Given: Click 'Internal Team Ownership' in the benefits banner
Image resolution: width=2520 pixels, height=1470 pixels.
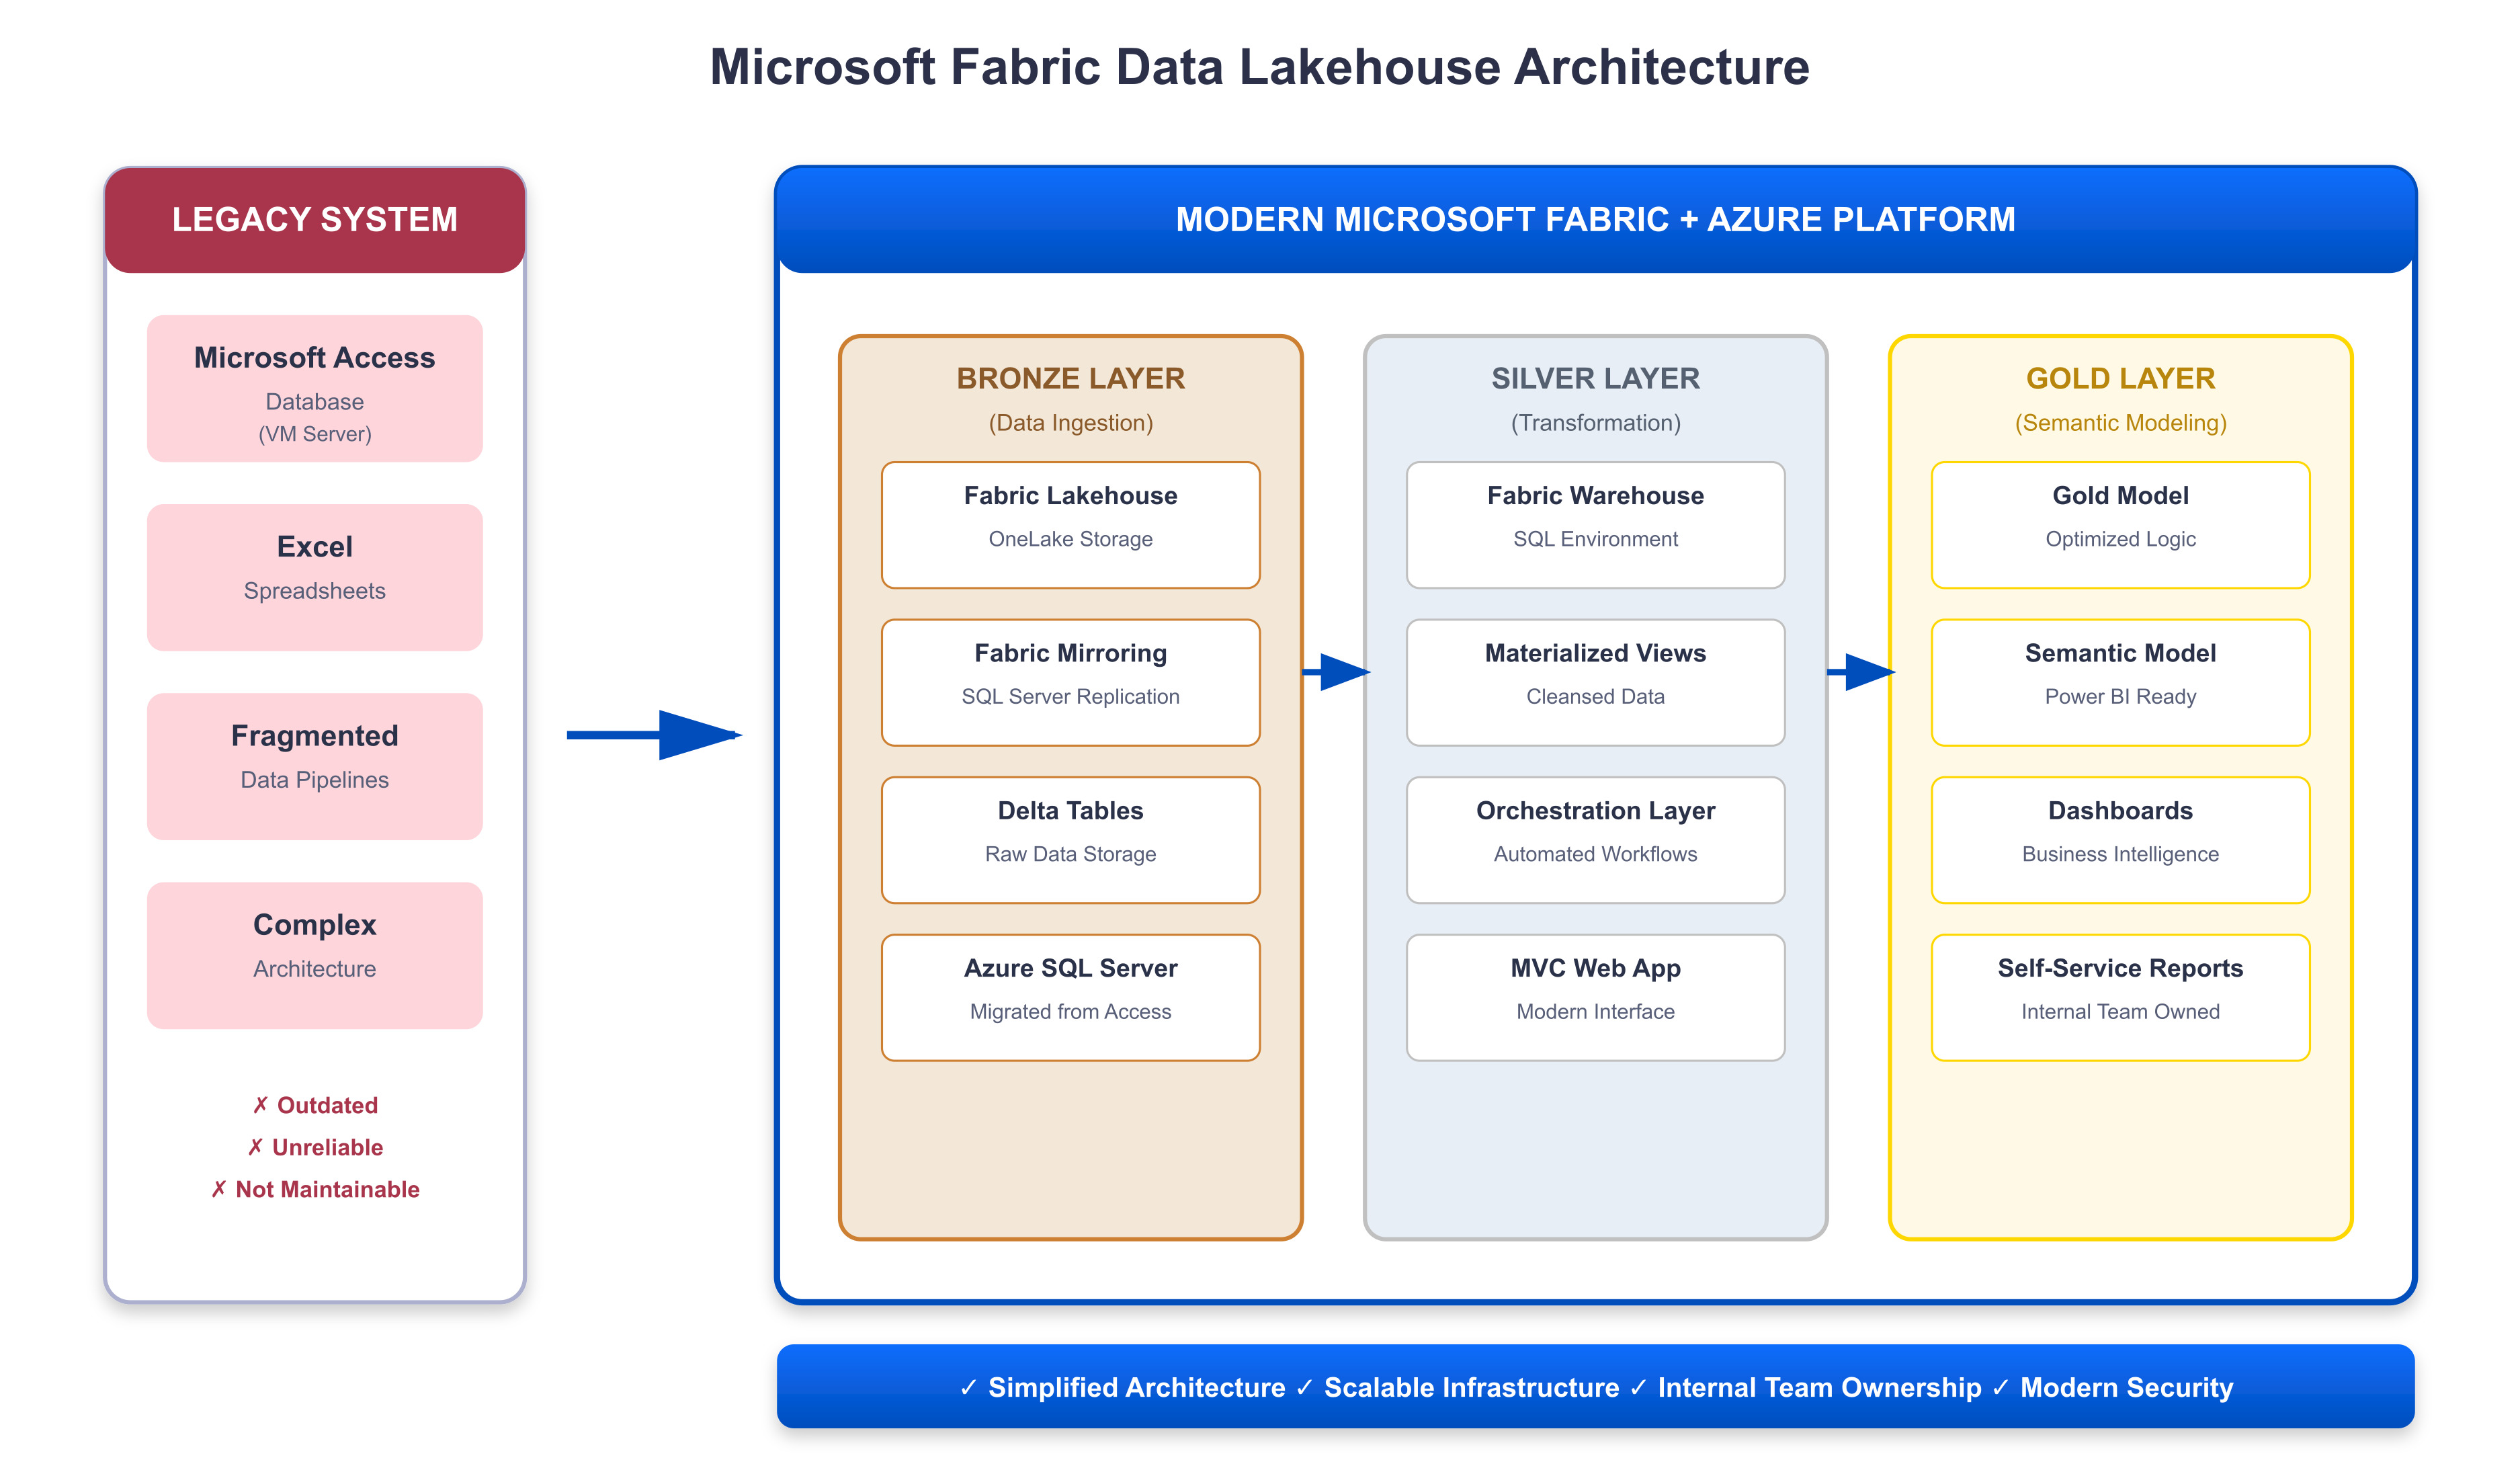Looking at the screenshot, I should click(1819, 1388).
